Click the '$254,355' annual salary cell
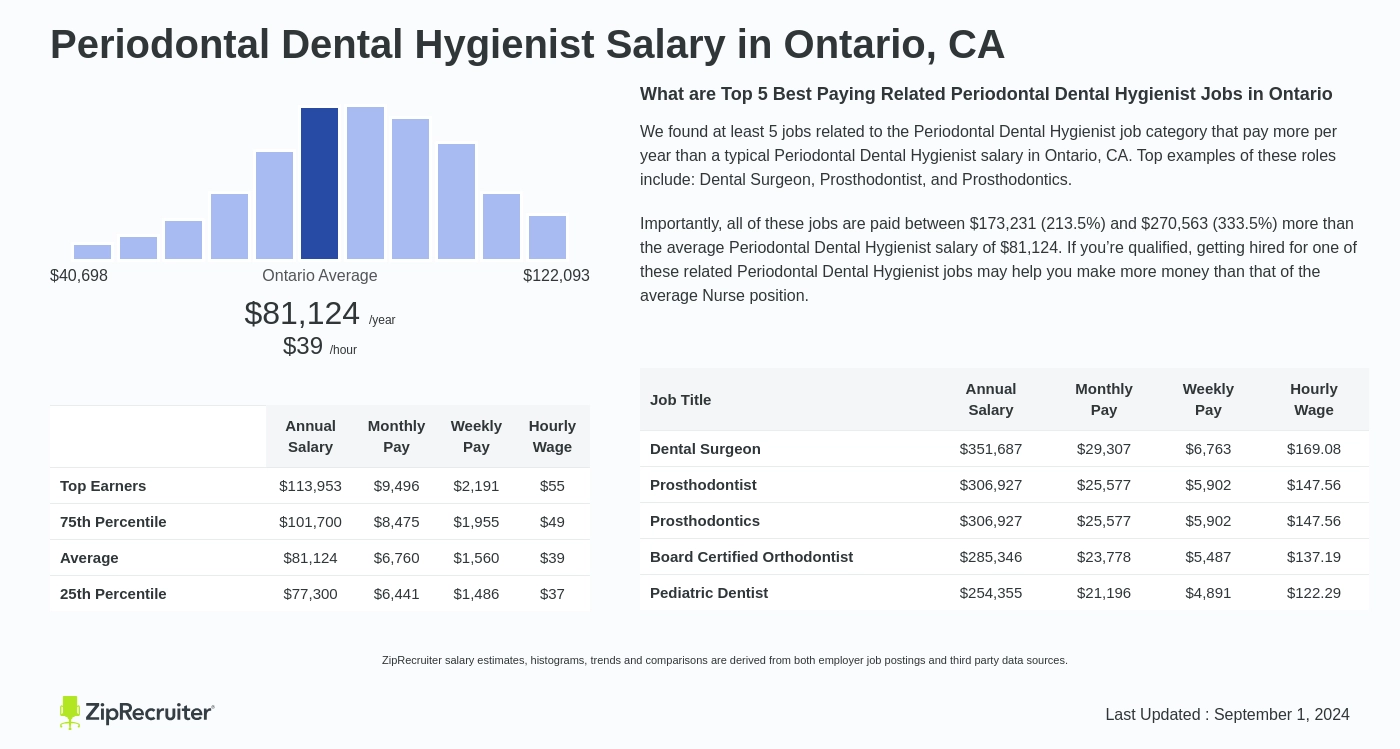The image size is (1400, 749). point(991,593)
